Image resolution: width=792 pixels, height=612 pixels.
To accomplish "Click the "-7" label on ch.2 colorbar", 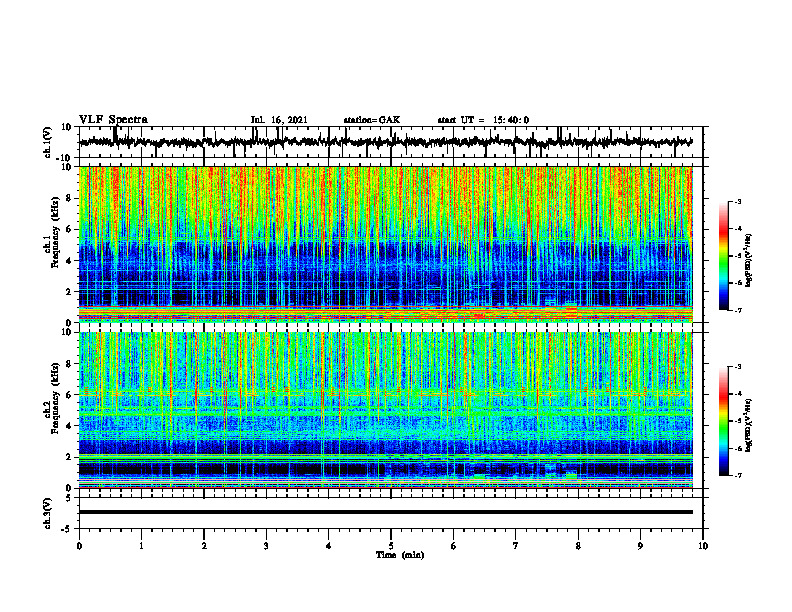I will (x=738, y=475).
